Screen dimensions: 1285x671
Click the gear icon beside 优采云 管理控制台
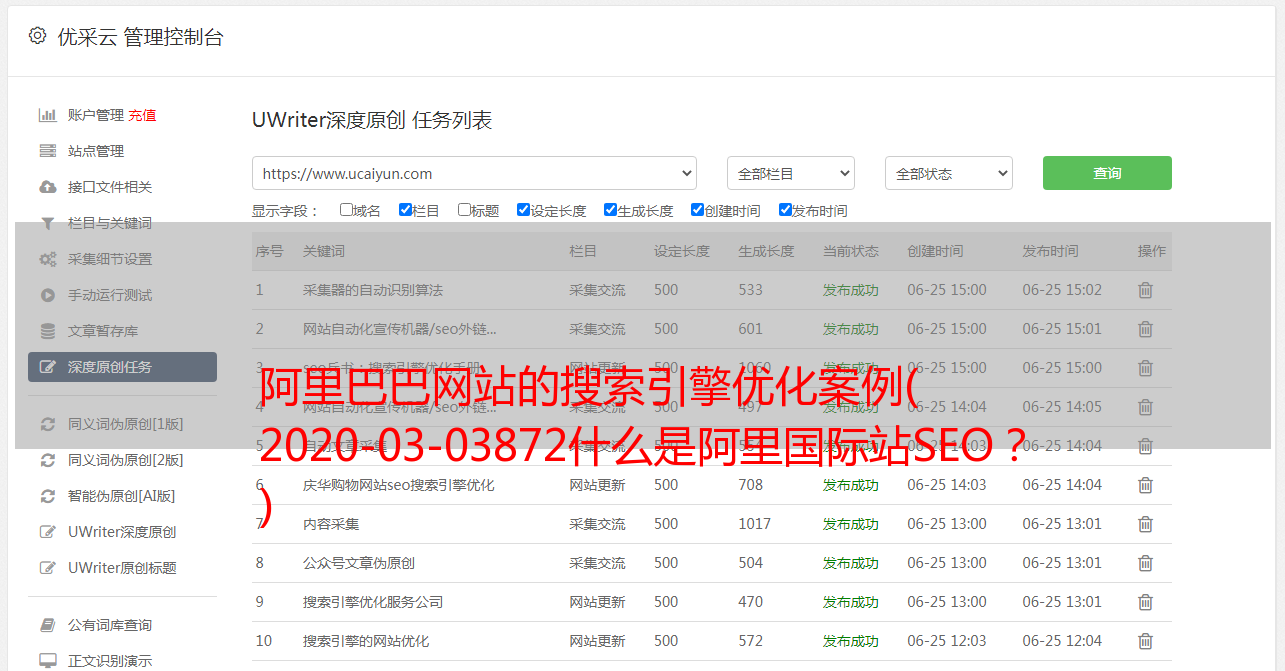click(x=37, y=36)
